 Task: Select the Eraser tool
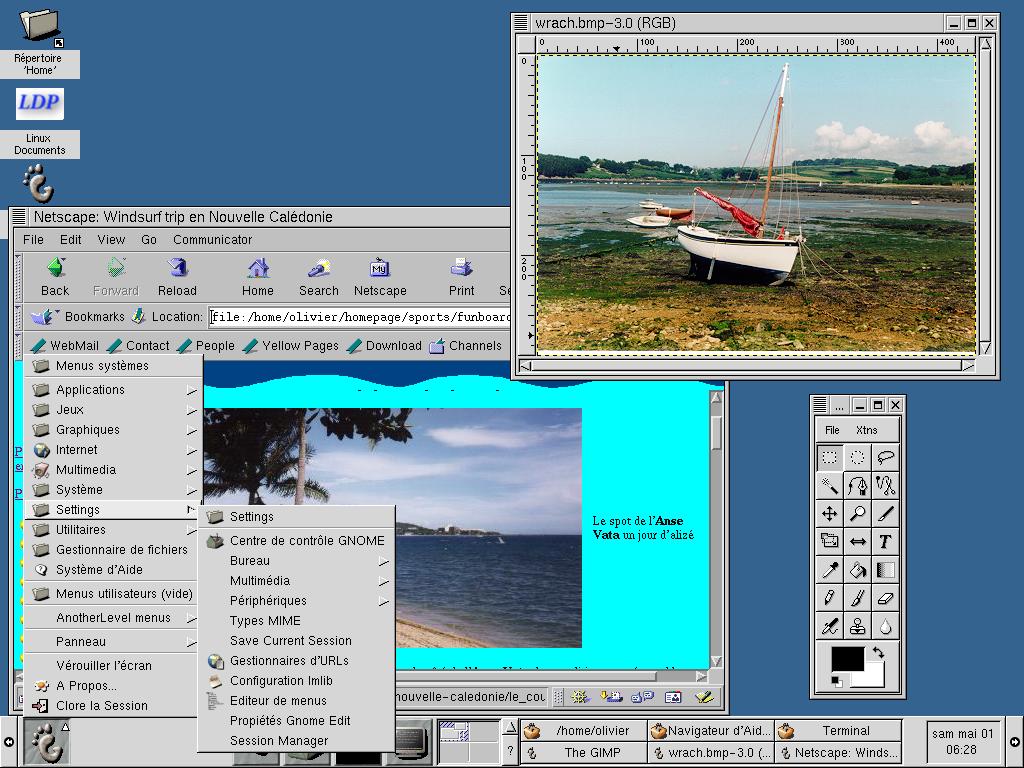click(x=886, y=598)
